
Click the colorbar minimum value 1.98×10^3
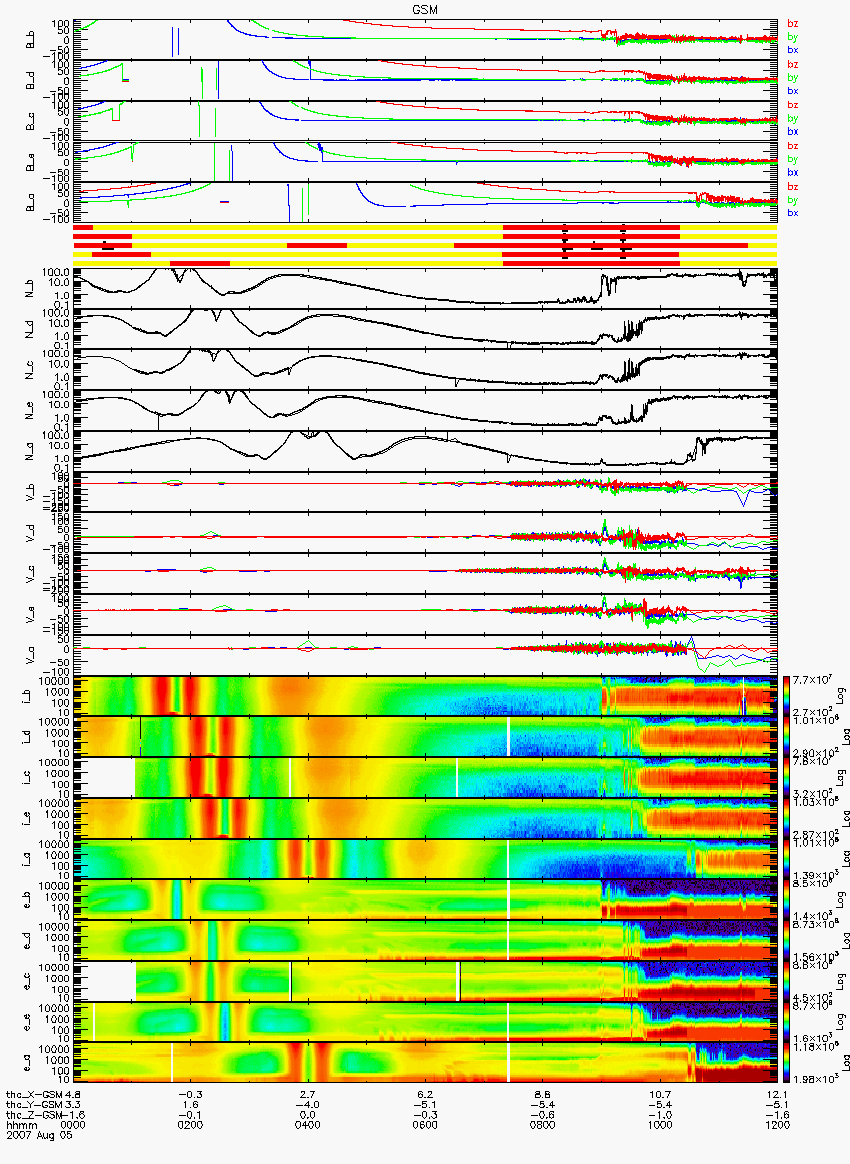coord(814,1078)
